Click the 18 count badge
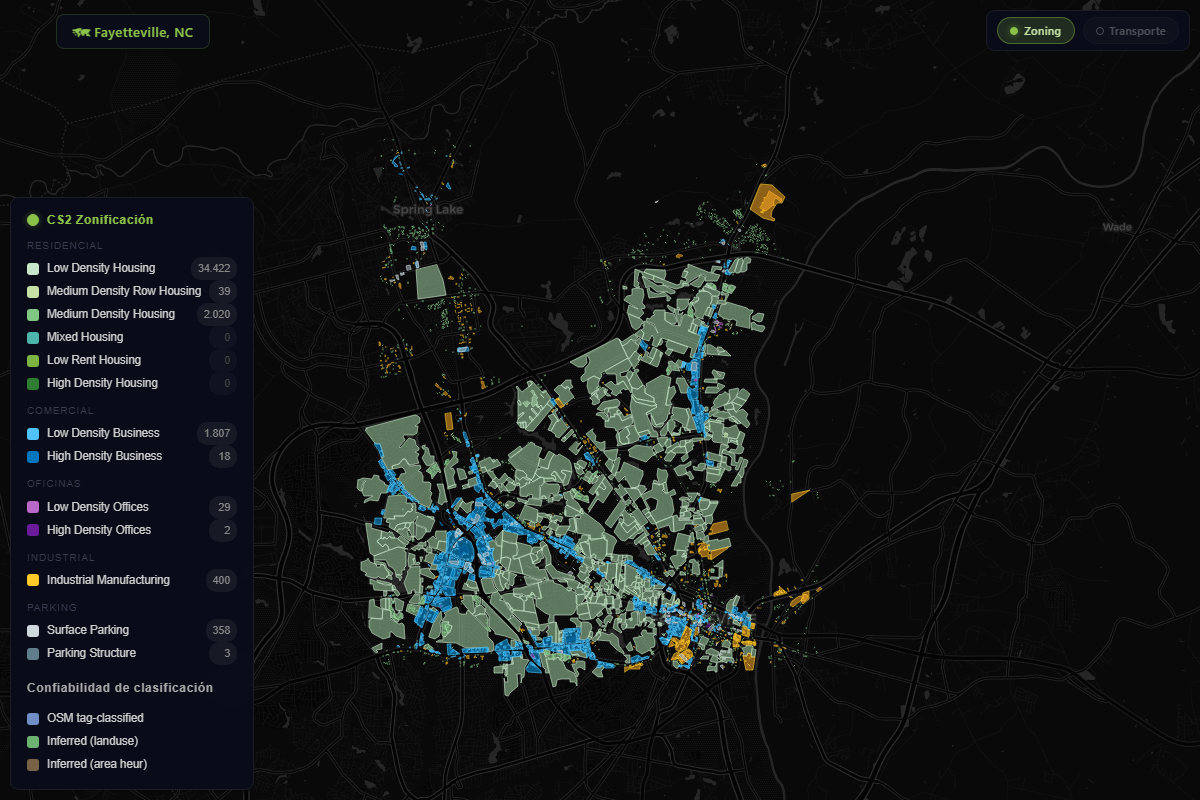1200x800 pixels. (224, 456)
